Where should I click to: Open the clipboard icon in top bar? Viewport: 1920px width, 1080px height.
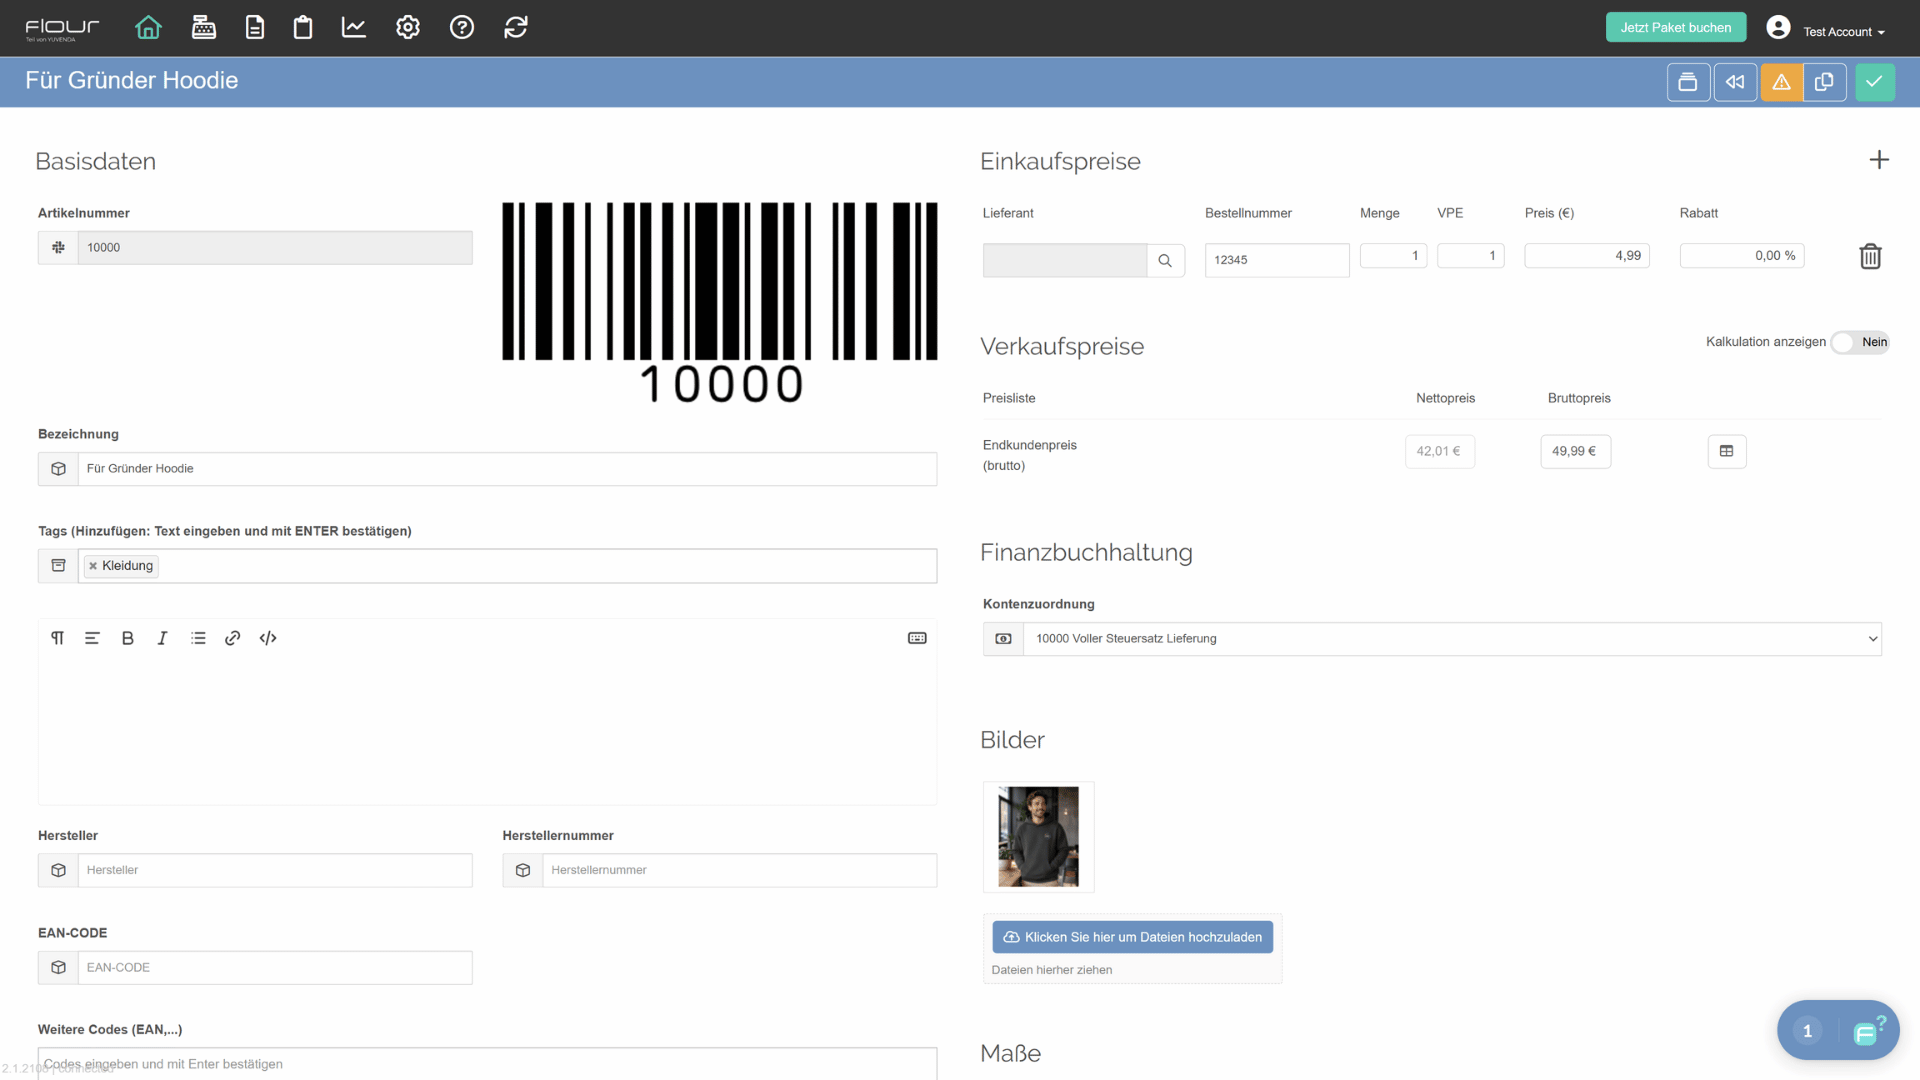(303, 28)
